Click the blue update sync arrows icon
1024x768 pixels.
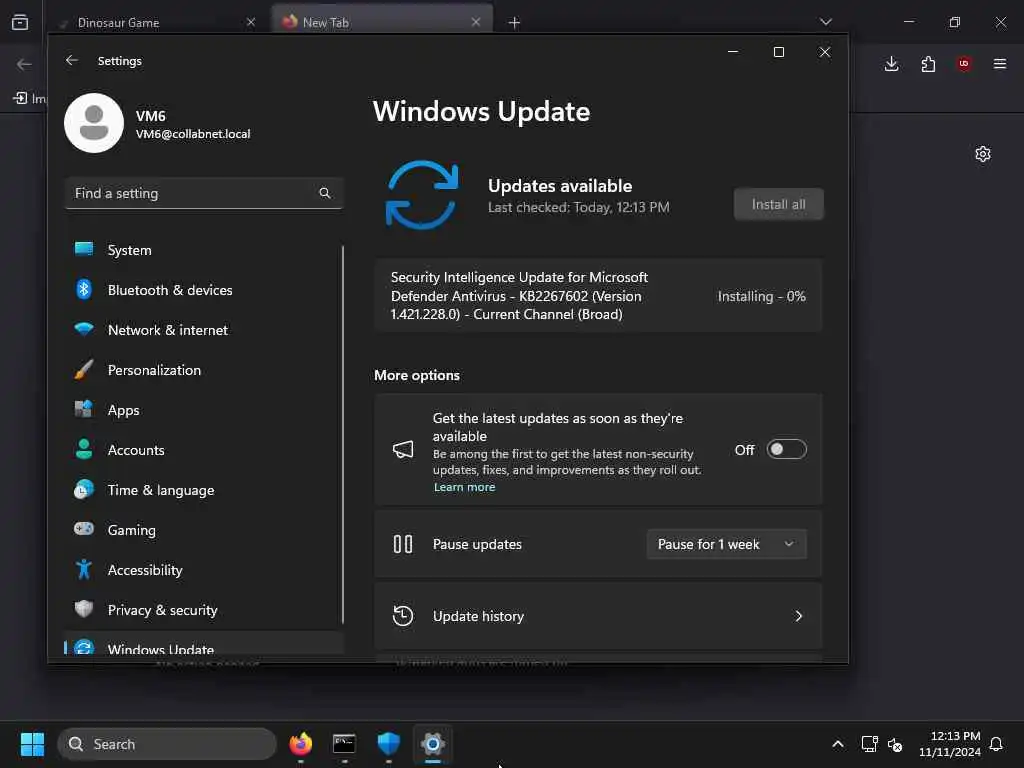422,195
